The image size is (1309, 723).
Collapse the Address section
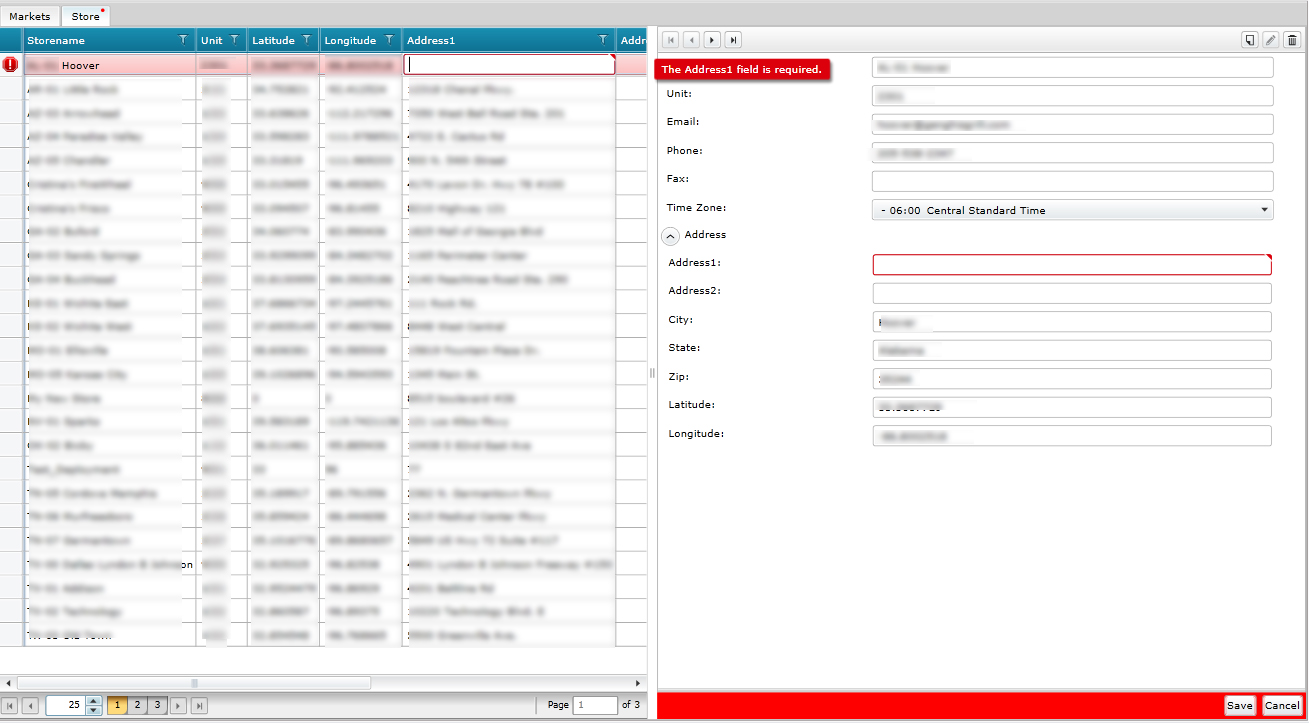tap(670, 236)
